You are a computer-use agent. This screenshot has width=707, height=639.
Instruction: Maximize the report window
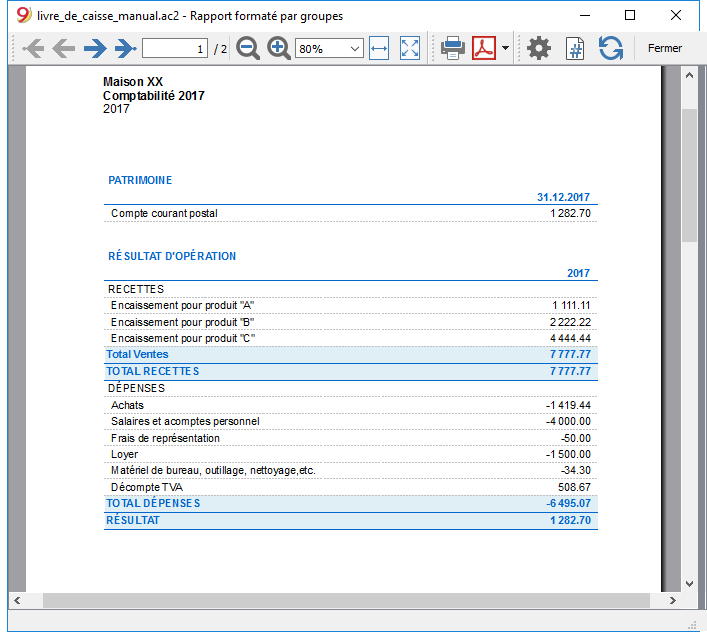click(x=630, y=15)
